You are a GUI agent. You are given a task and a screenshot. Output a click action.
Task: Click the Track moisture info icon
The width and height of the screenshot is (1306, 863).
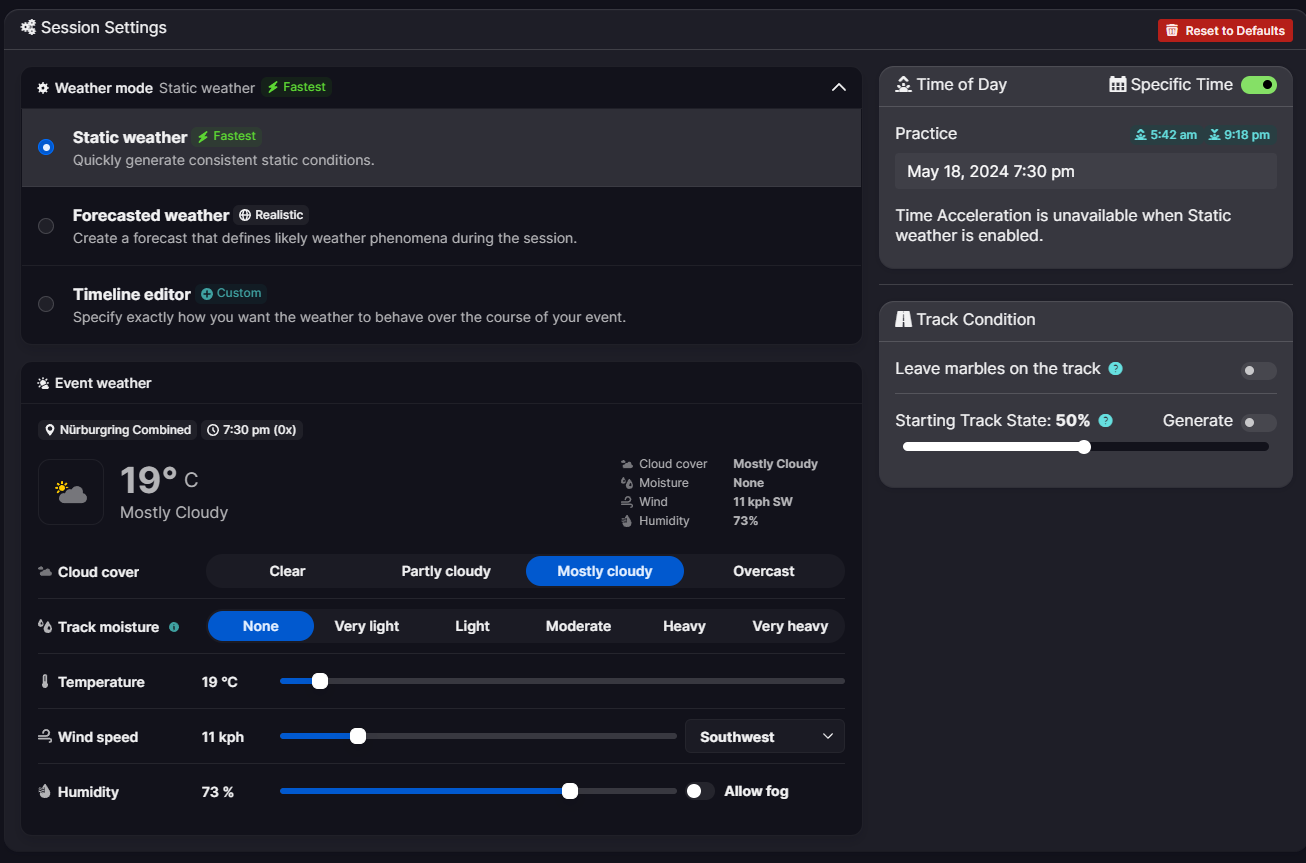174,627
